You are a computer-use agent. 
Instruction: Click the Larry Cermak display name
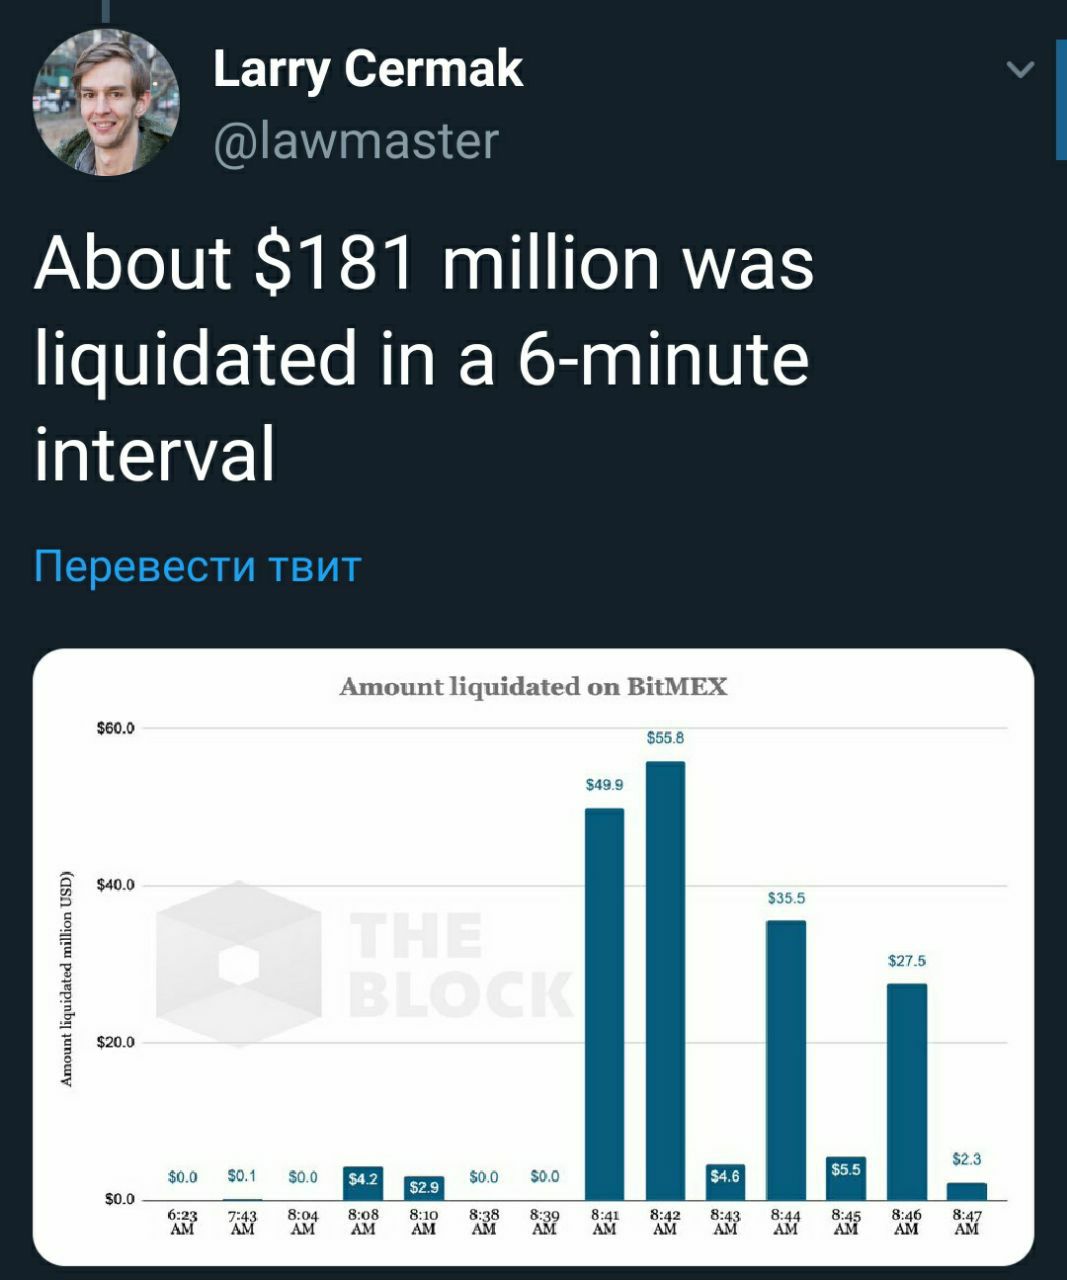click(368, 69)
